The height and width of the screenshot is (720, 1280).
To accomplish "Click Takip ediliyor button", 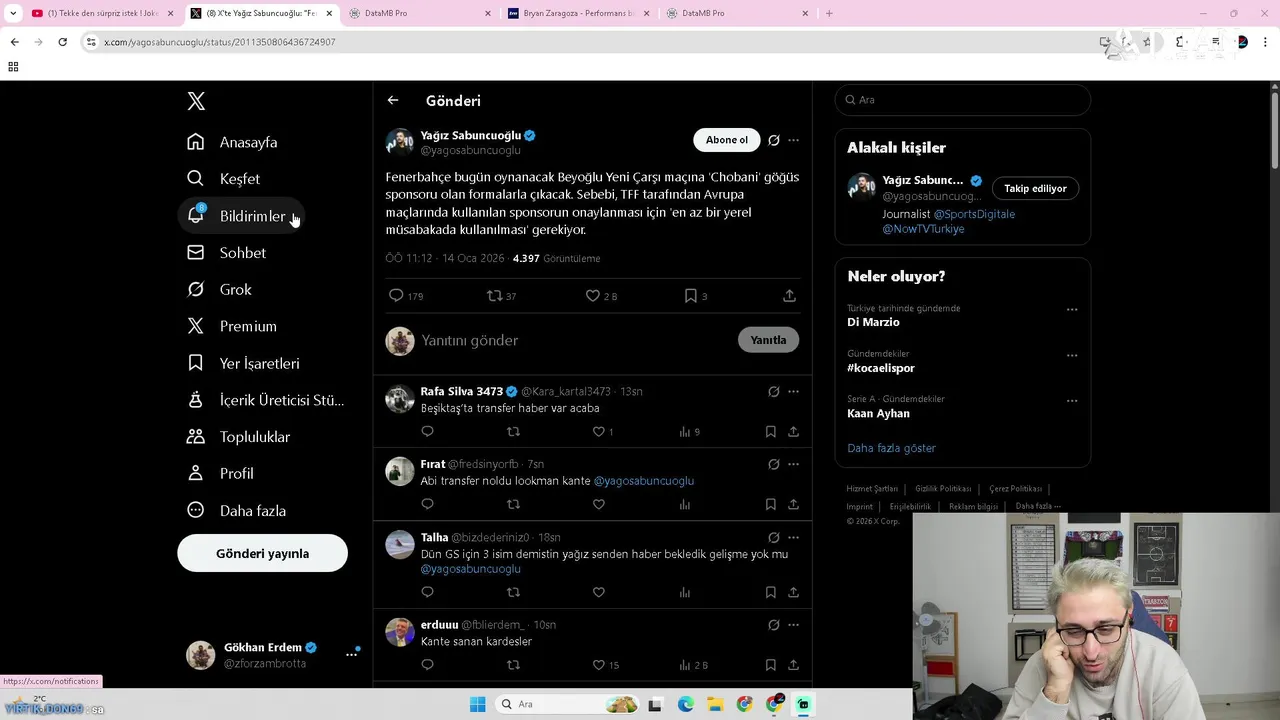I will [x=1035, y=188].
